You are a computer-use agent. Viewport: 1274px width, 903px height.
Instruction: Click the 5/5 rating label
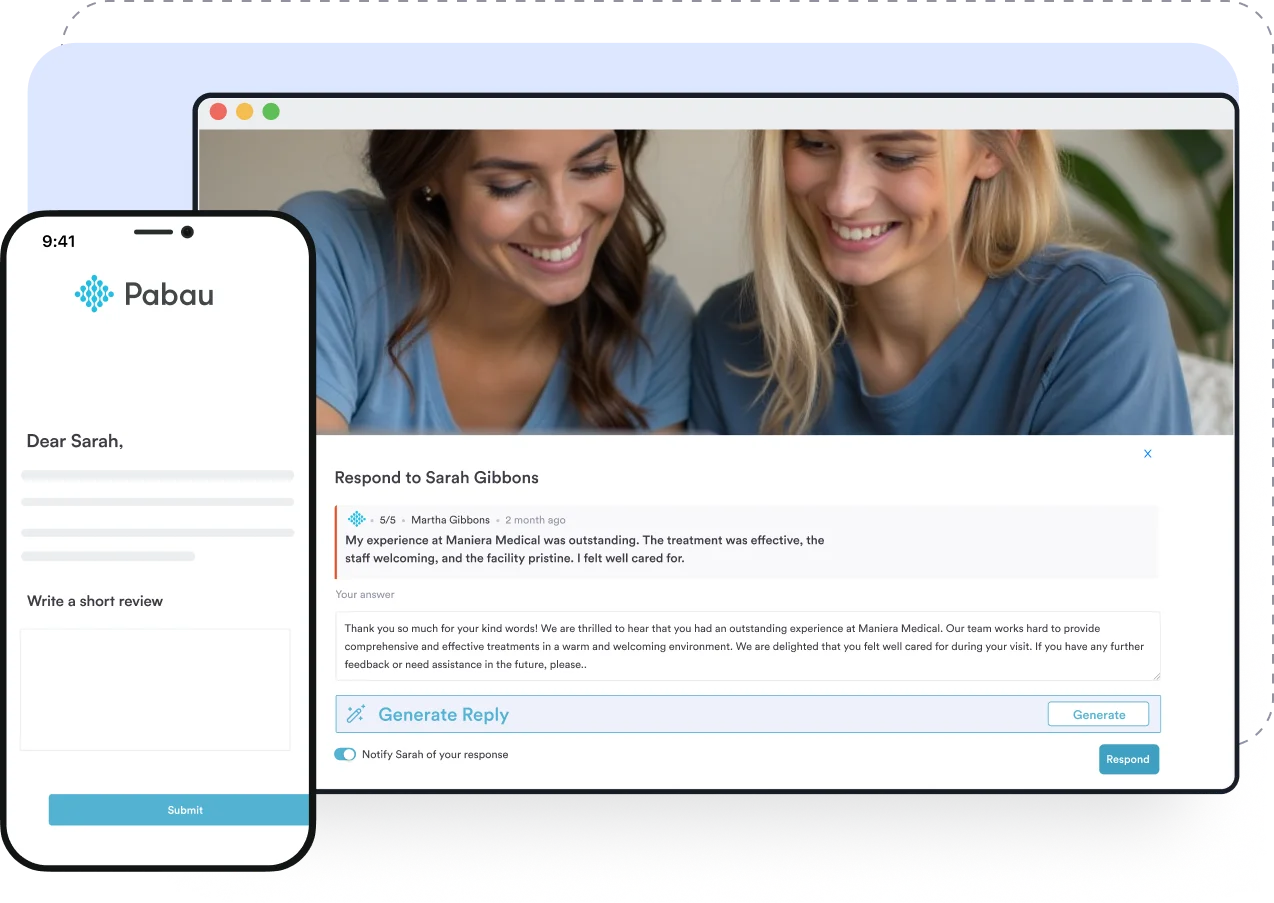tap(387, 520)
